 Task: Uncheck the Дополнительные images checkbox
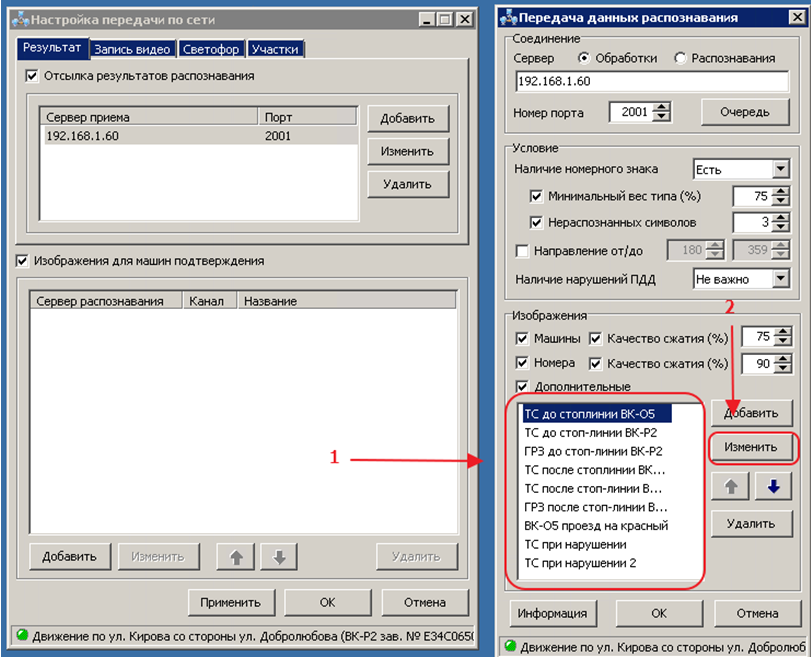click(522, 387)
